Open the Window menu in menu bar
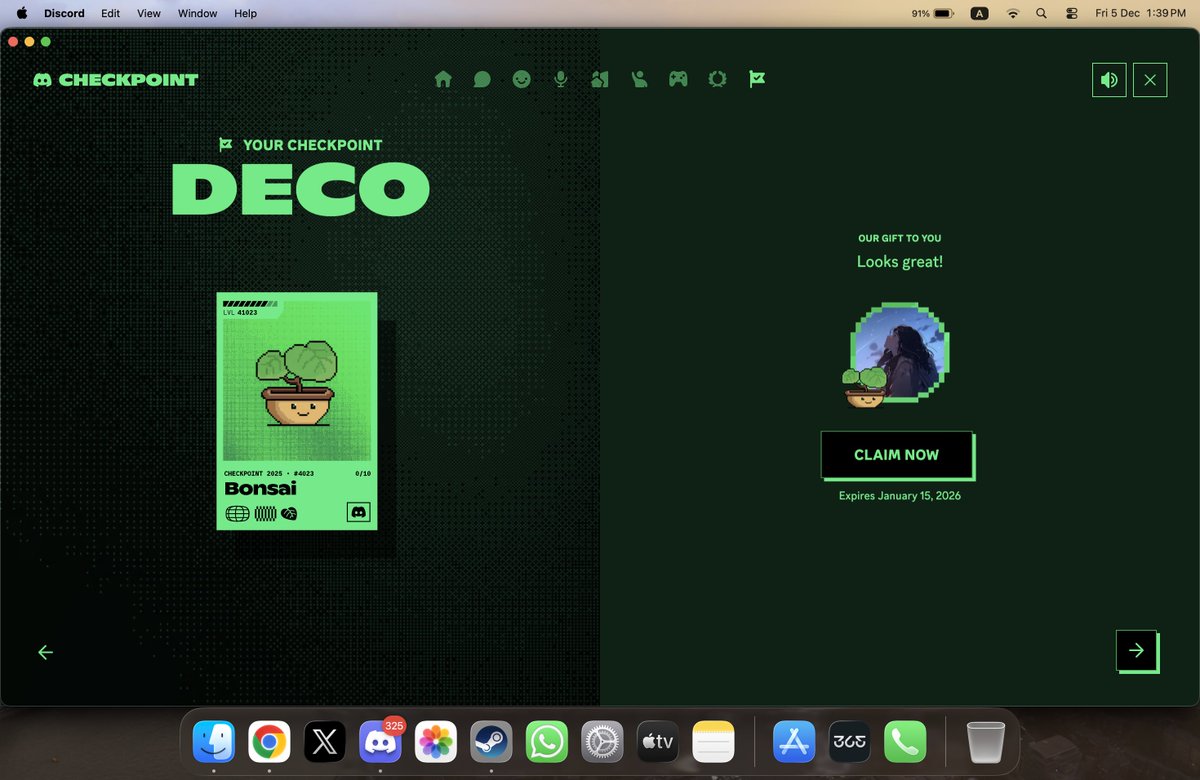This screenshot has width=1200, height=780. [x=197, y=13]
